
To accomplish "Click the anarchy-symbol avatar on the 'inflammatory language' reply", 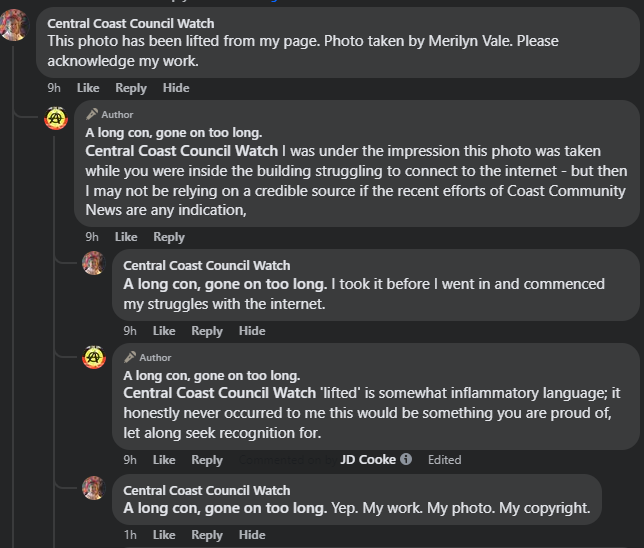I will tap(93, 358).
